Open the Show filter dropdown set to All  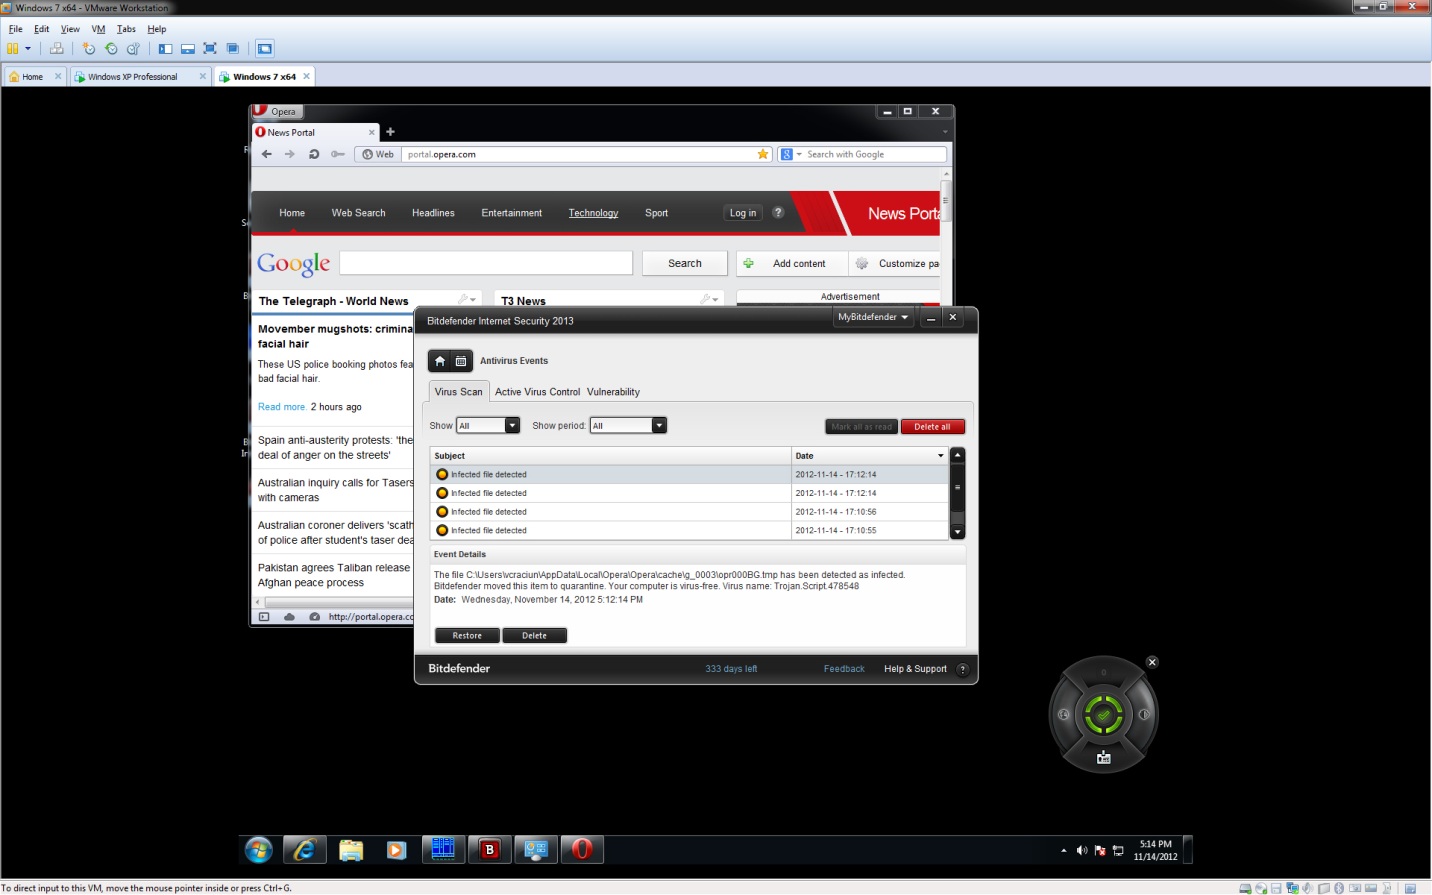tap(488, 426)
